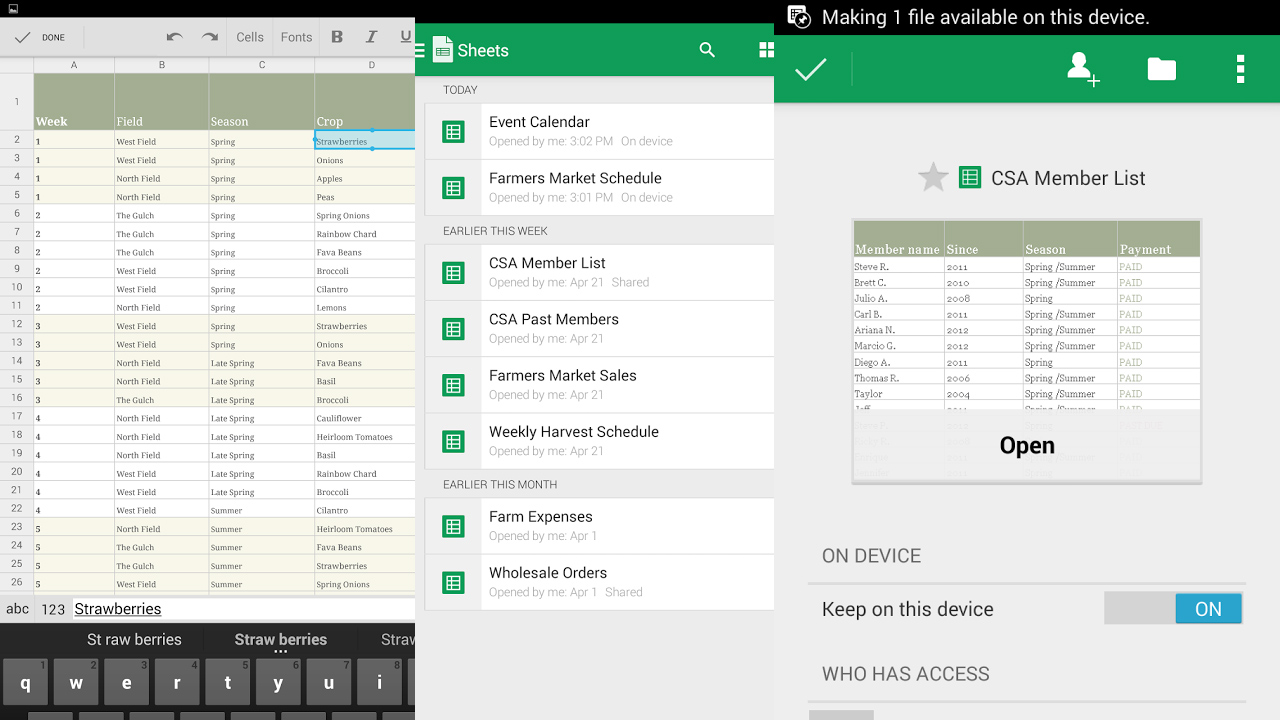Image resolution: width=1280 pixels, height=720 pixels.
Task: Open the Event Calendar spreadsheet
Action: pos(600,131)
